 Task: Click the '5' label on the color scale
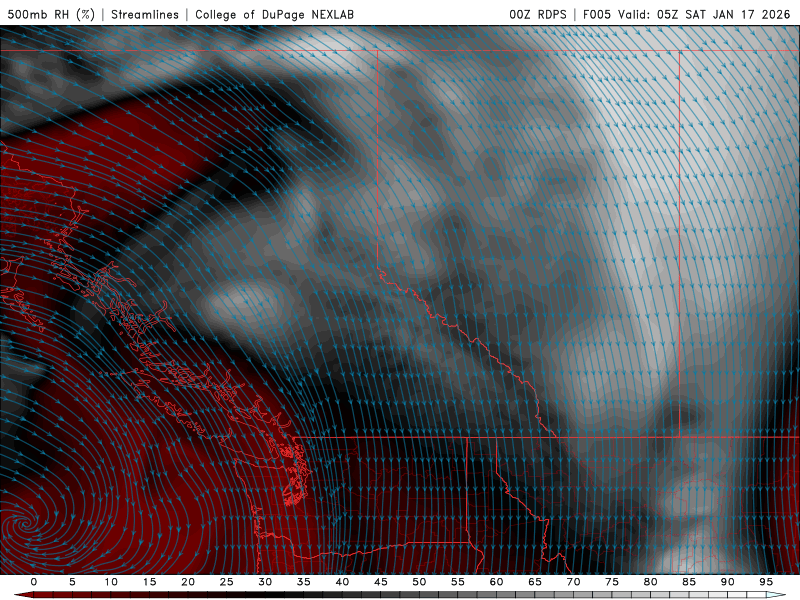[x=72, y=582]
